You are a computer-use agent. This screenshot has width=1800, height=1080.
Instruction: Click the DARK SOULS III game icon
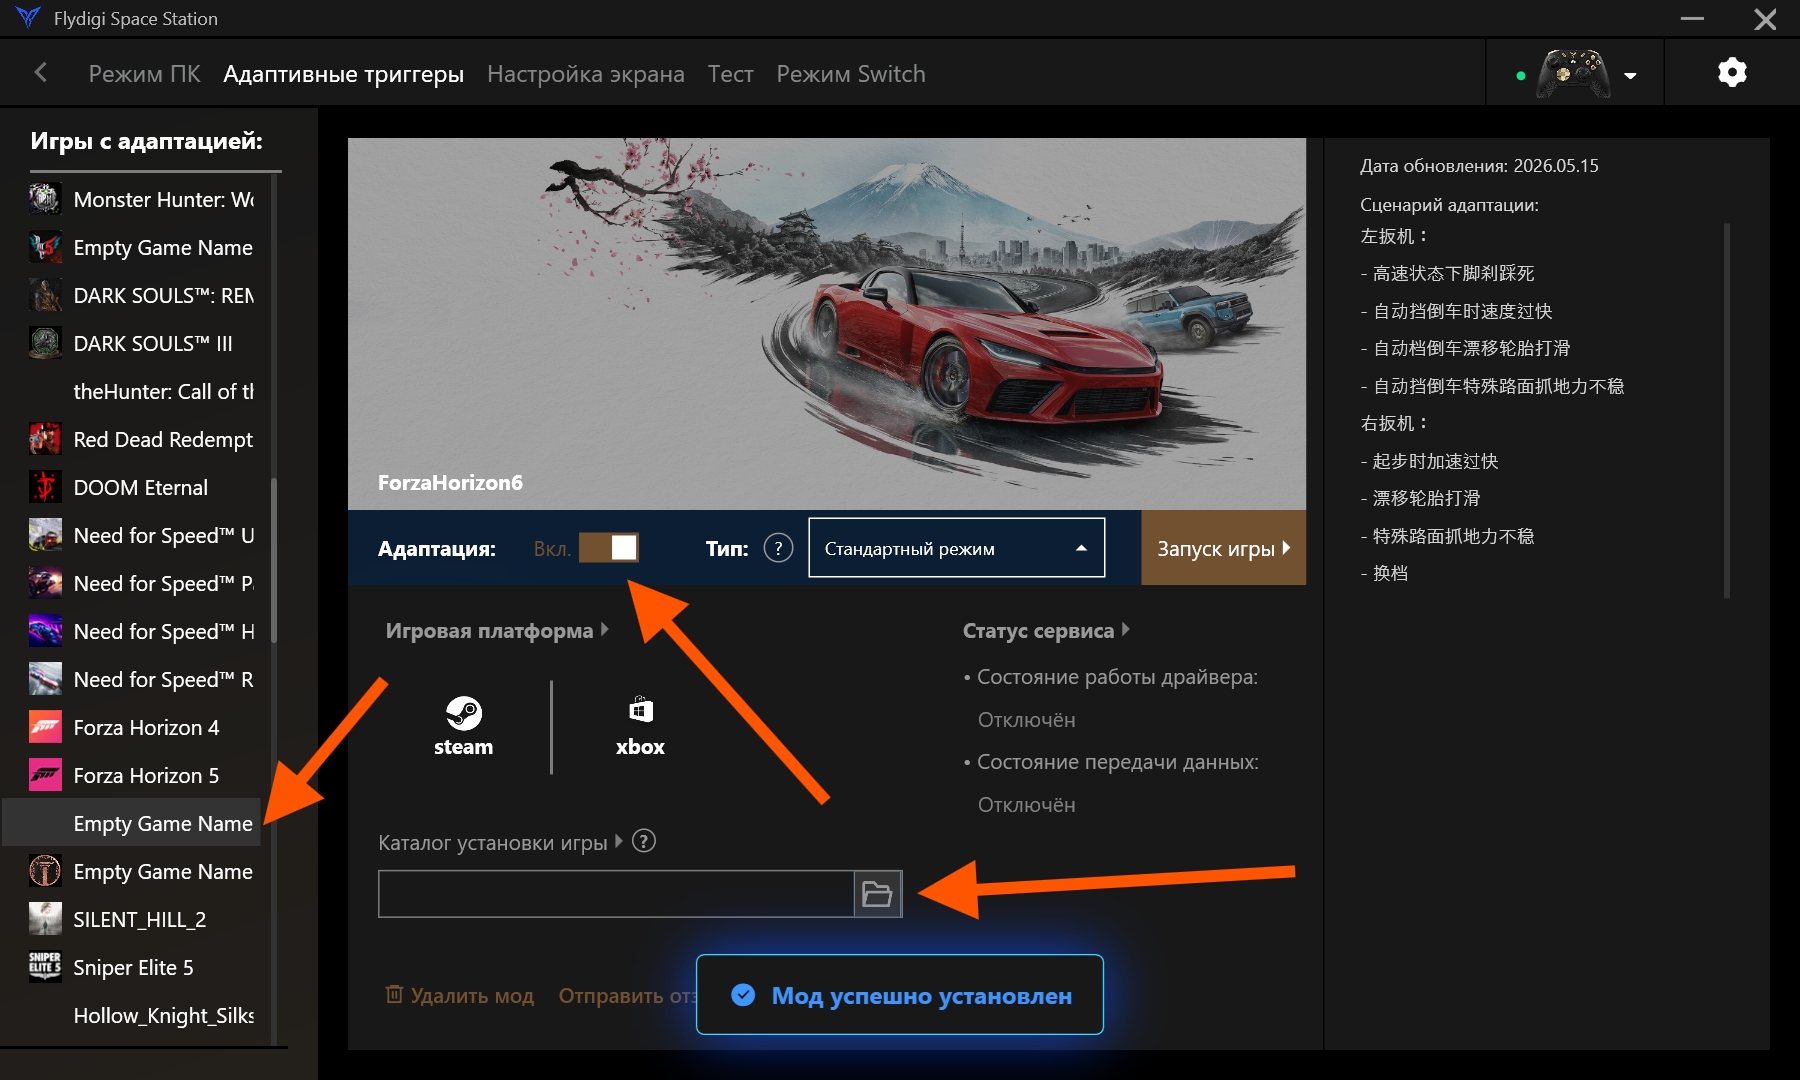pos(45,343)
